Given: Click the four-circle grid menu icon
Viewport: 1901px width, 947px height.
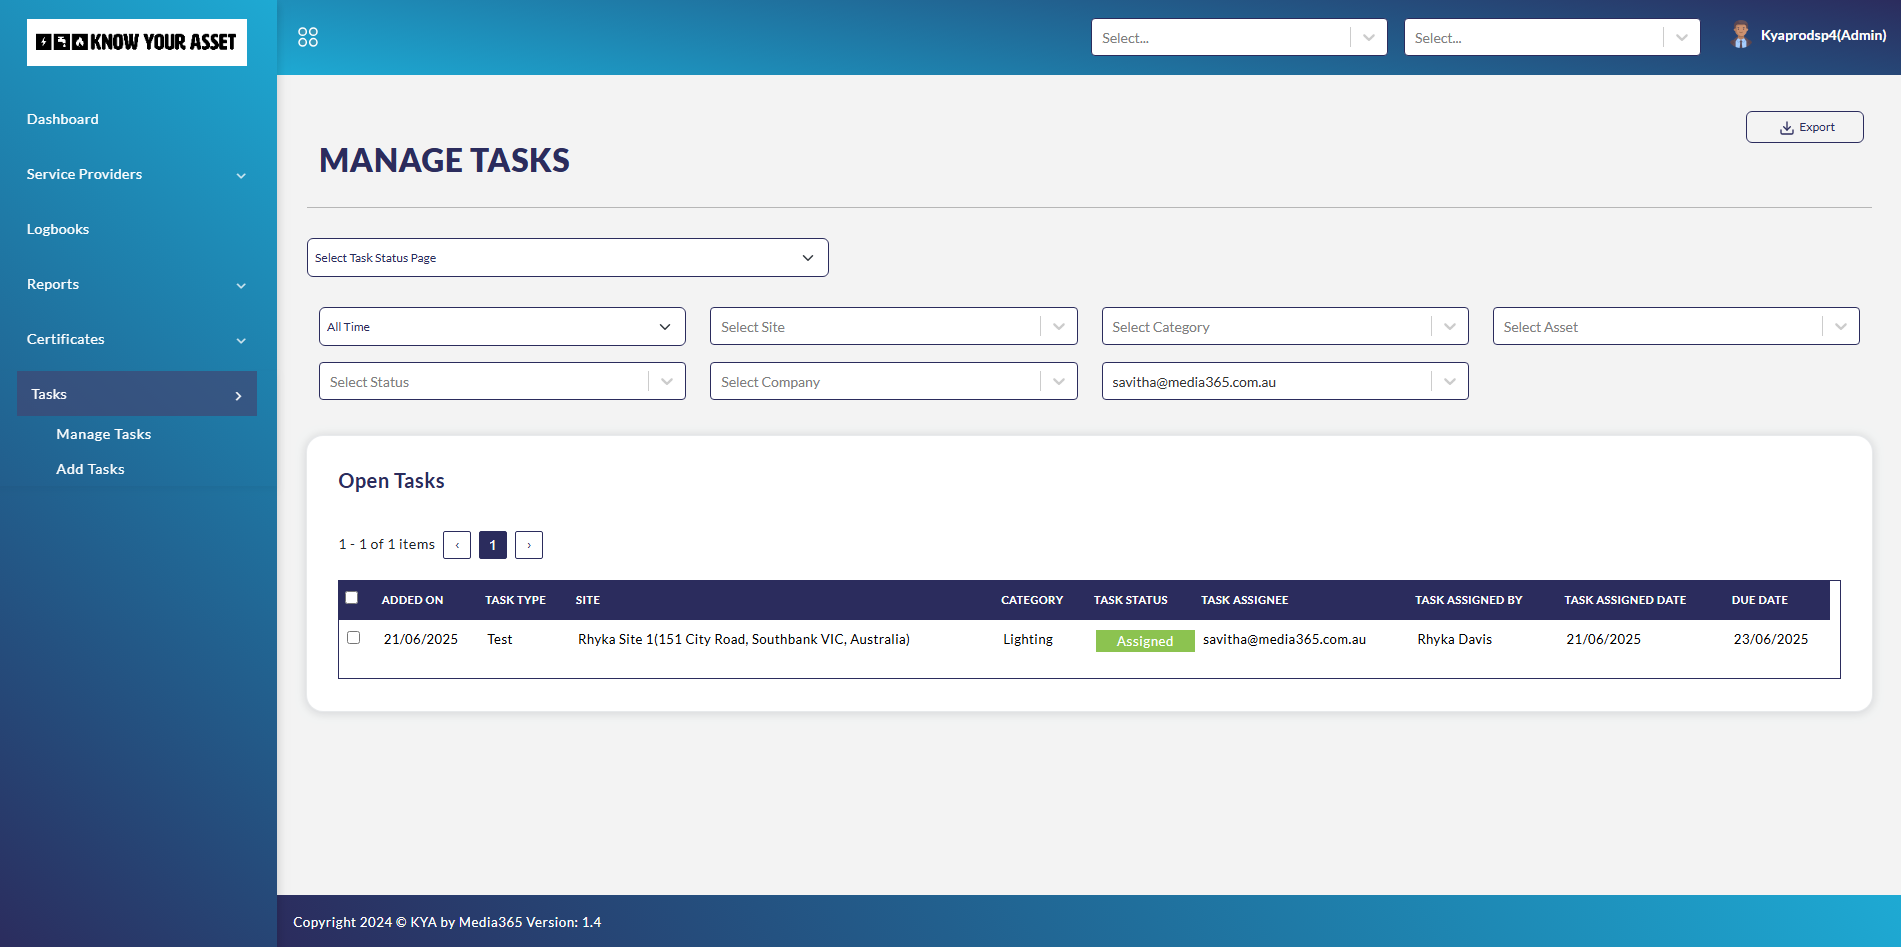Looking at the screenshot, I should tap(308, 37).
